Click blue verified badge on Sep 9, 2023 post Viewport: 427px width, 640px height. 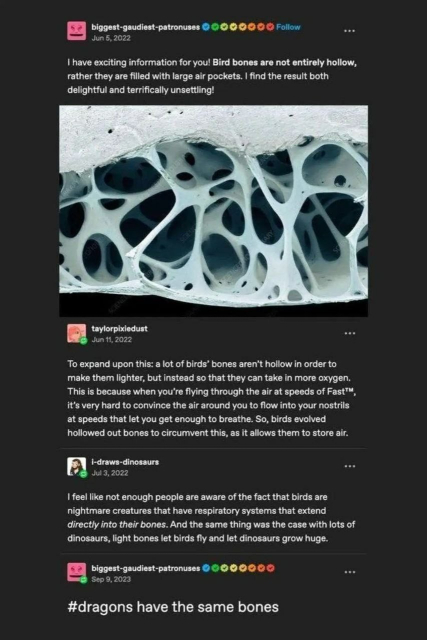(206, 568)
